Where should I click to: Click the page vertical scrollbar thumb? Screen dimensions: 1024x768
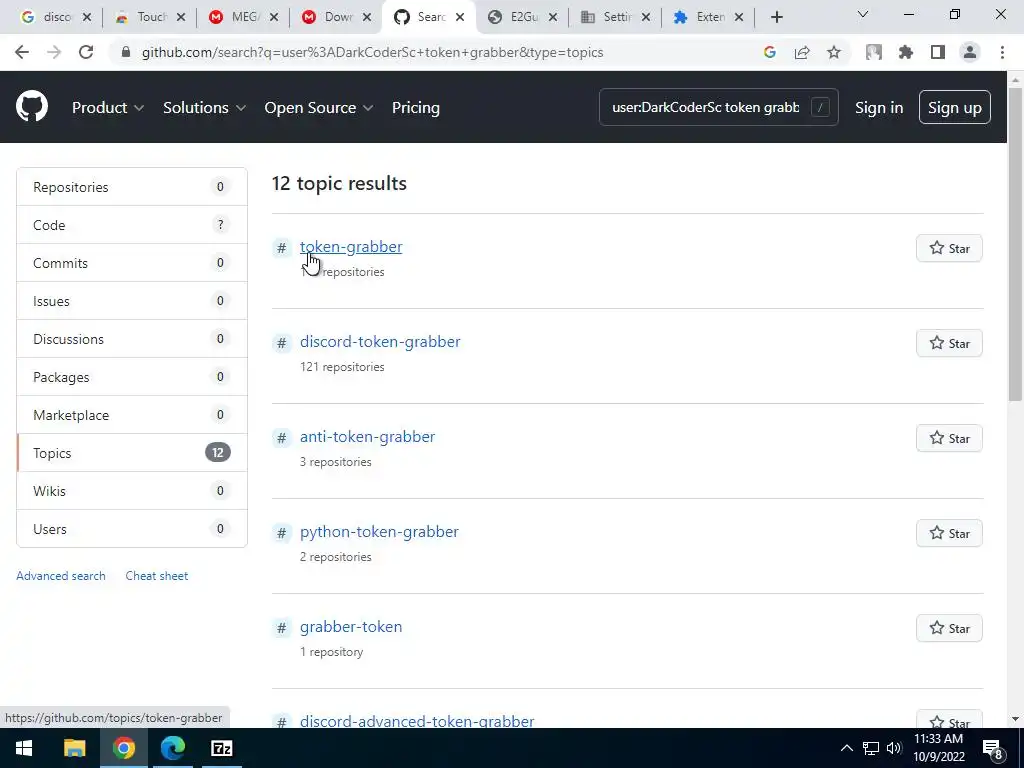(x=1015, y=242)
